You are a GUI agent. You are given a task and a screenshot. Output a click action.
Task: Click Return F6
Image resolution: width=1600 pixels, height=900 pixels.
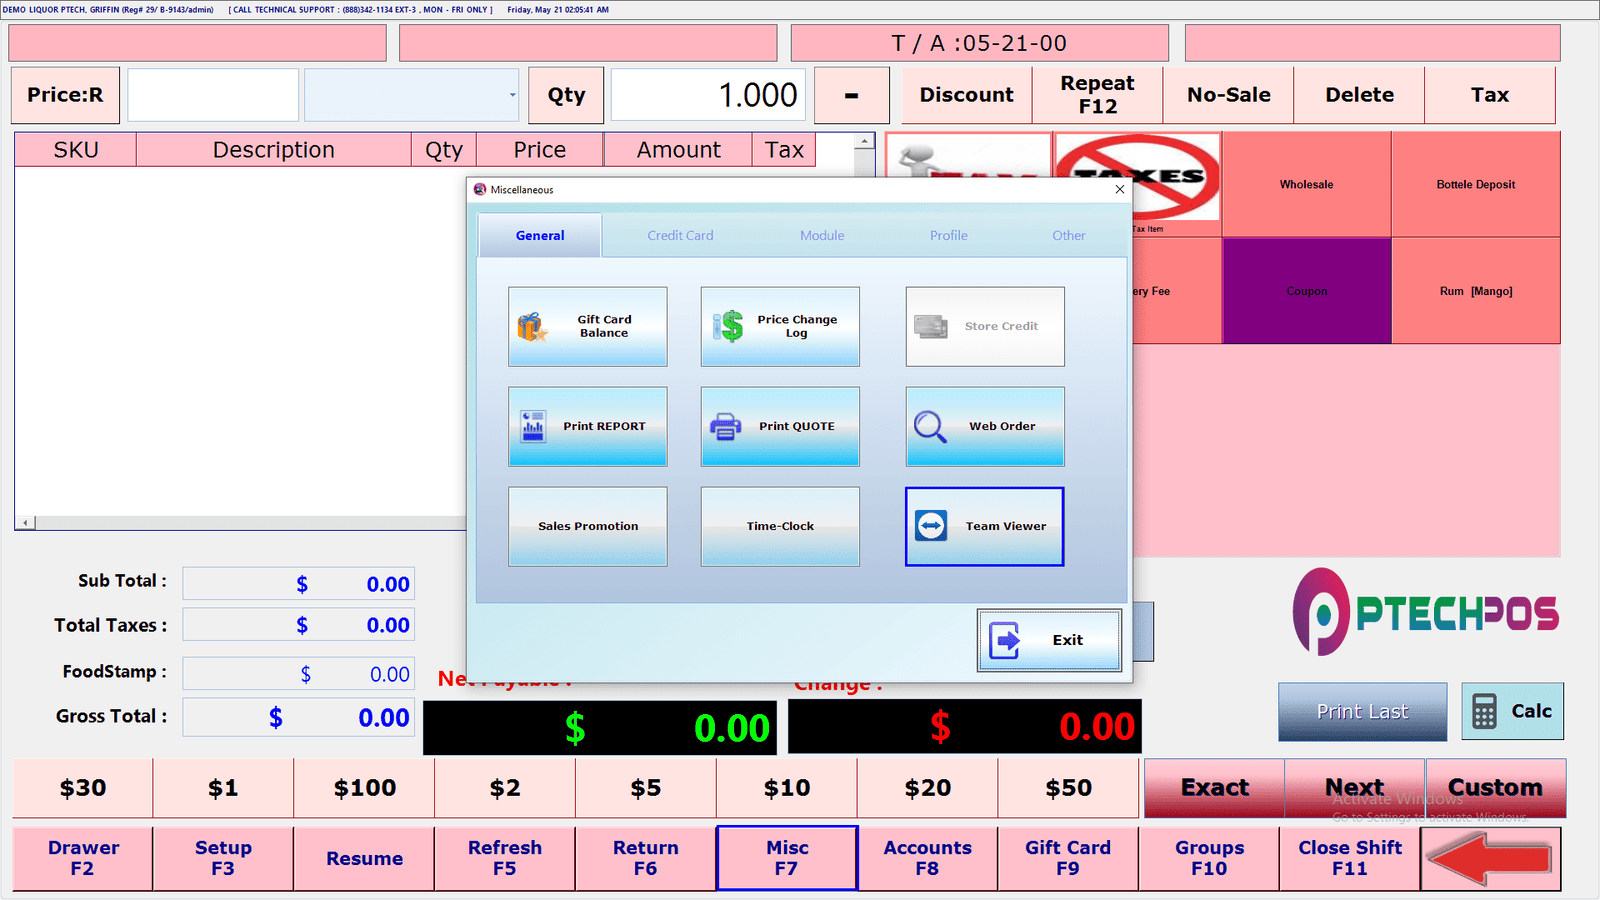click(x=646, y=858)
